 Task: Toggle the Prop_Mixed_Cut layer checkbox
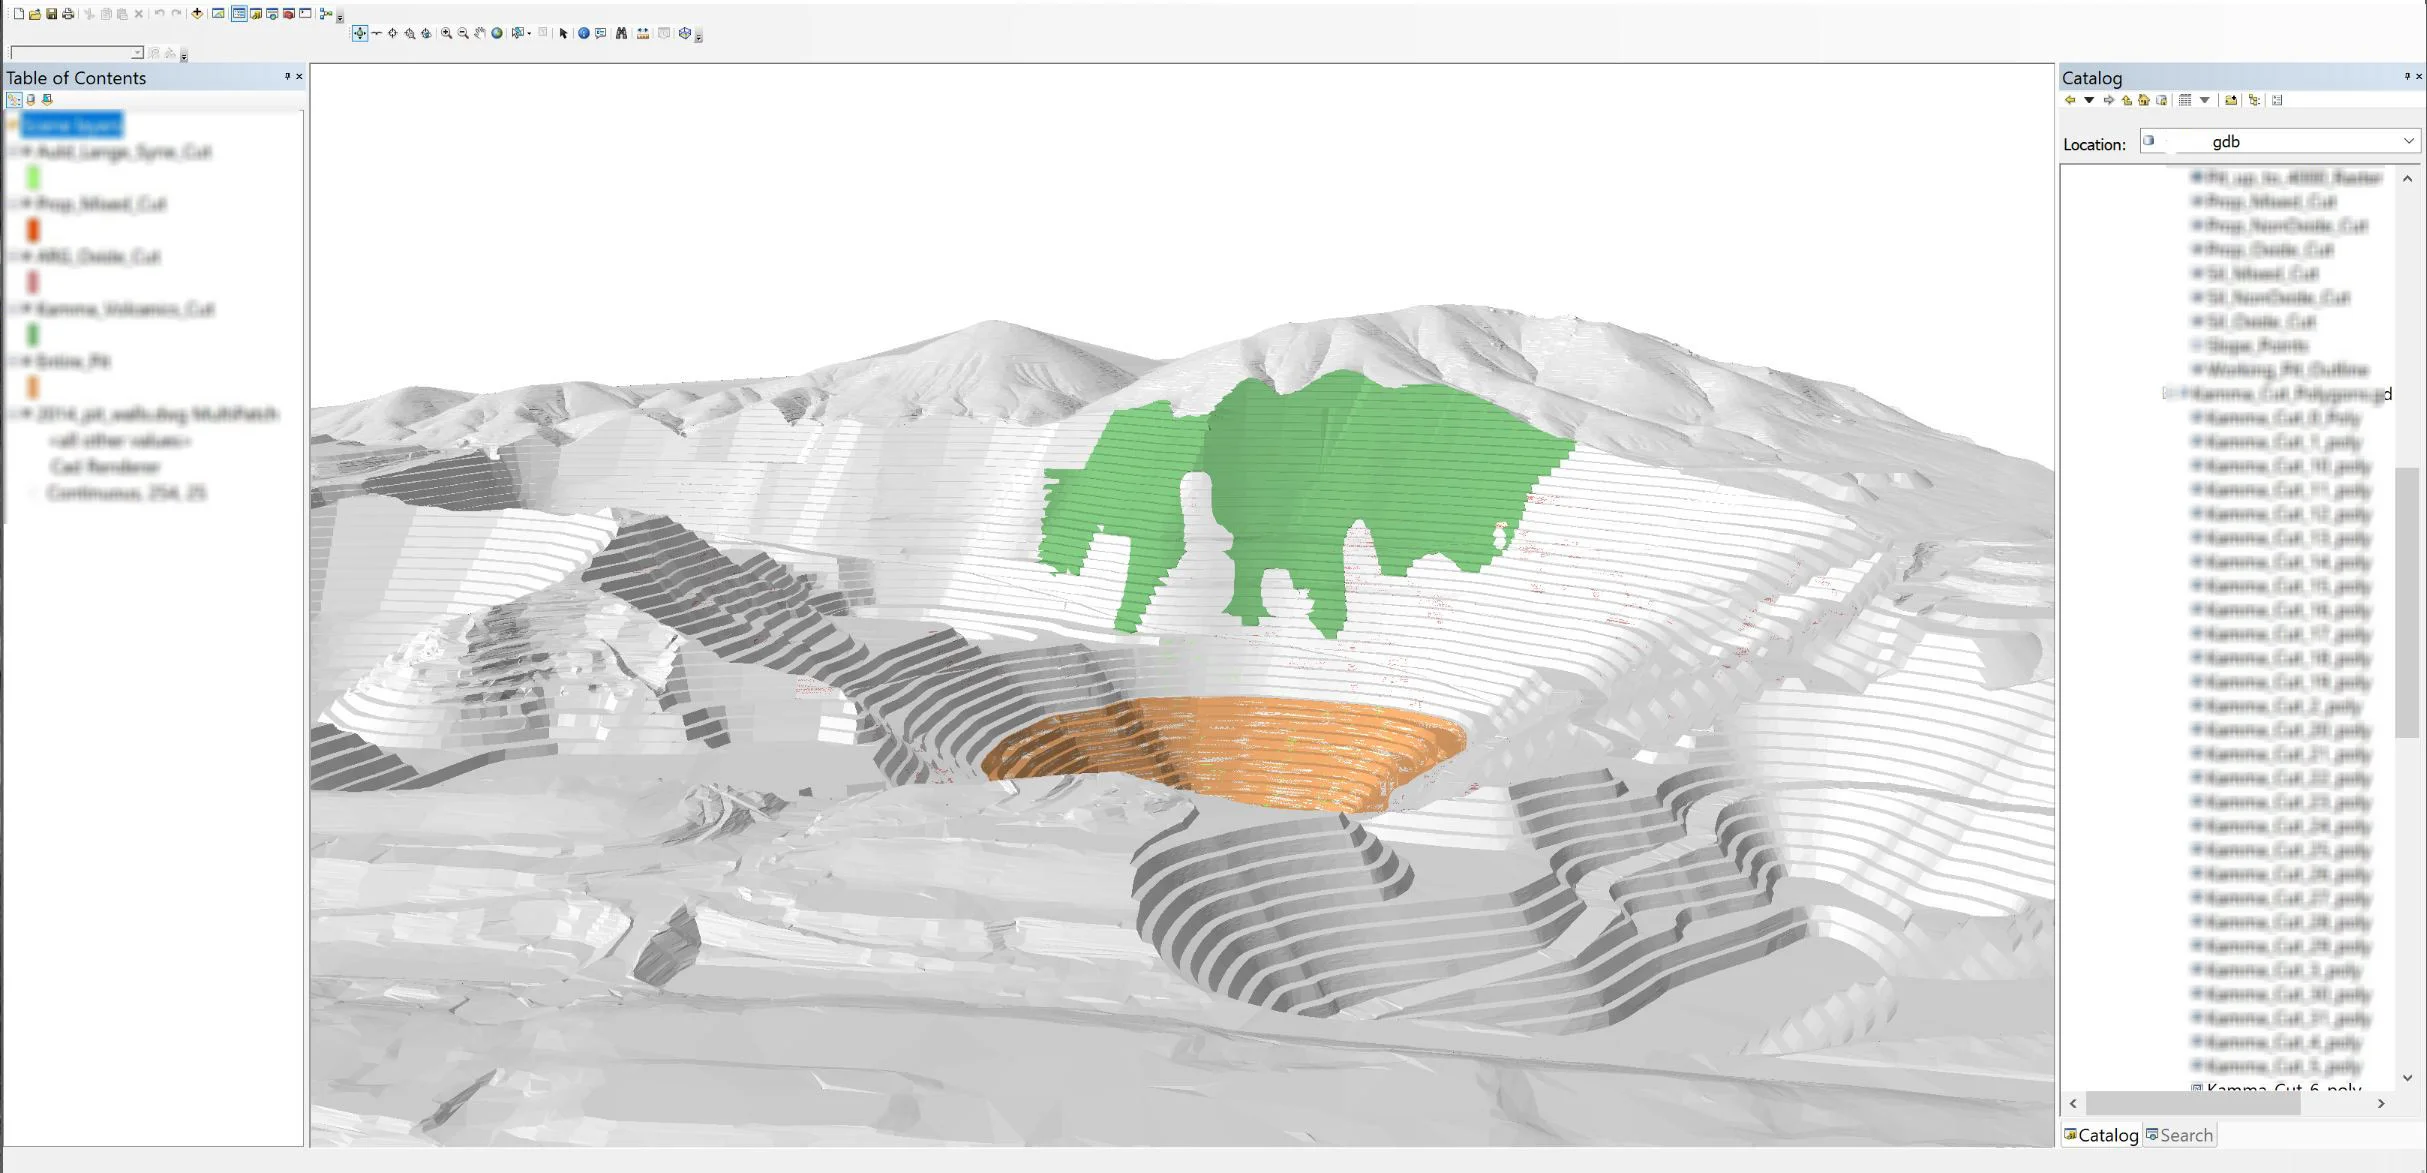[27, 204]
